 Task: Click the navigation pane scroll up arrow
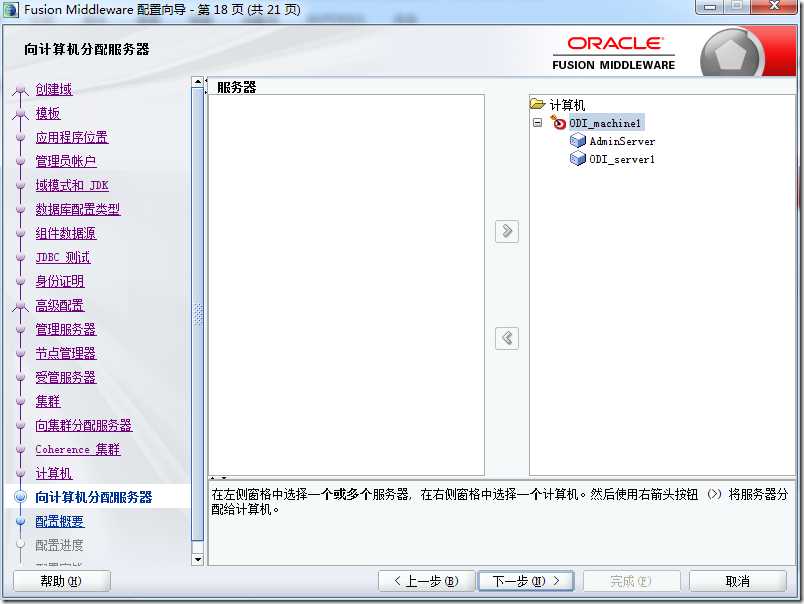tap(197, 82)
